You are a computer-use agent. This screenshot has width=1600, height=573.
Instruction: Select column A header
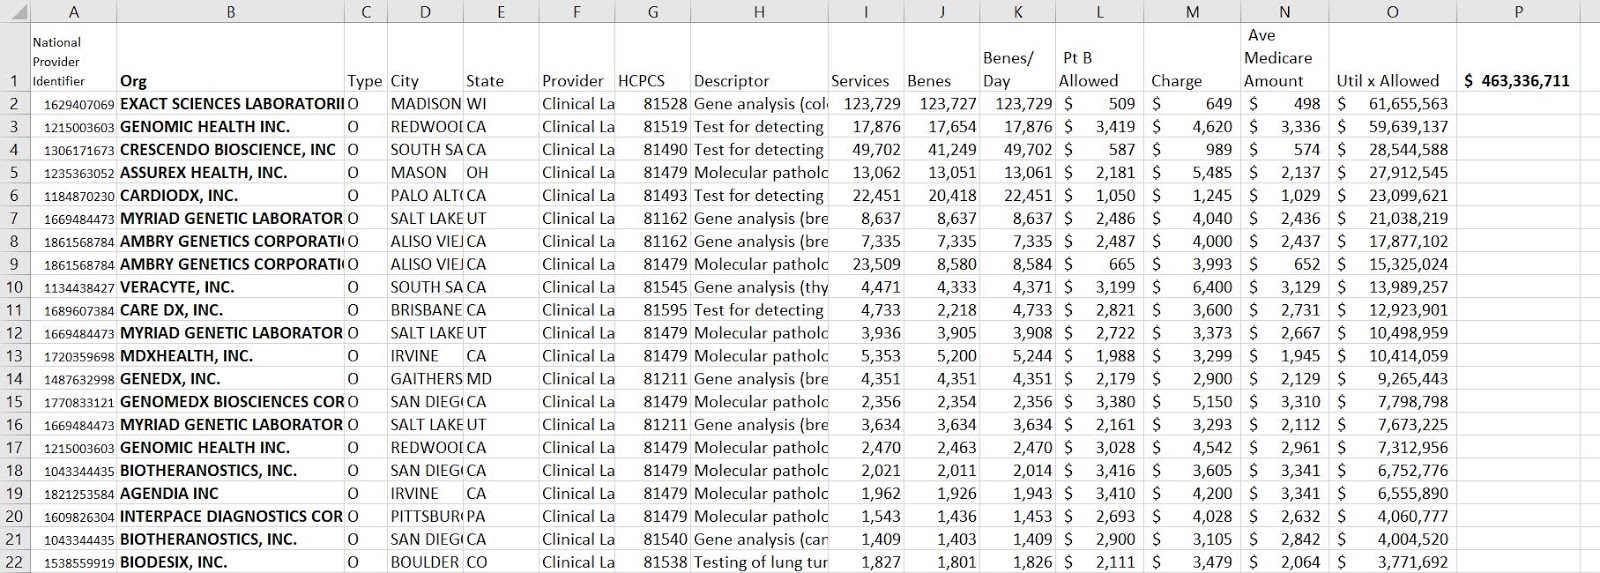[x=73, y=12]
